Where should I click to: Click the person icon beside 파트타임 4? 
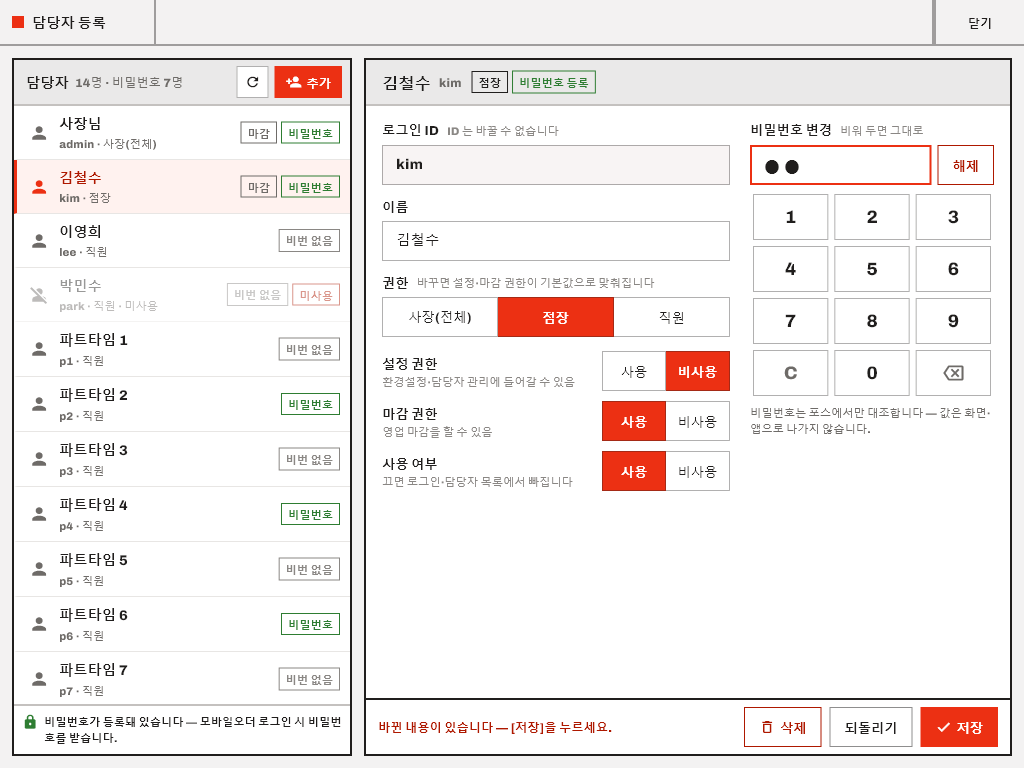click(x=39, y=514)
